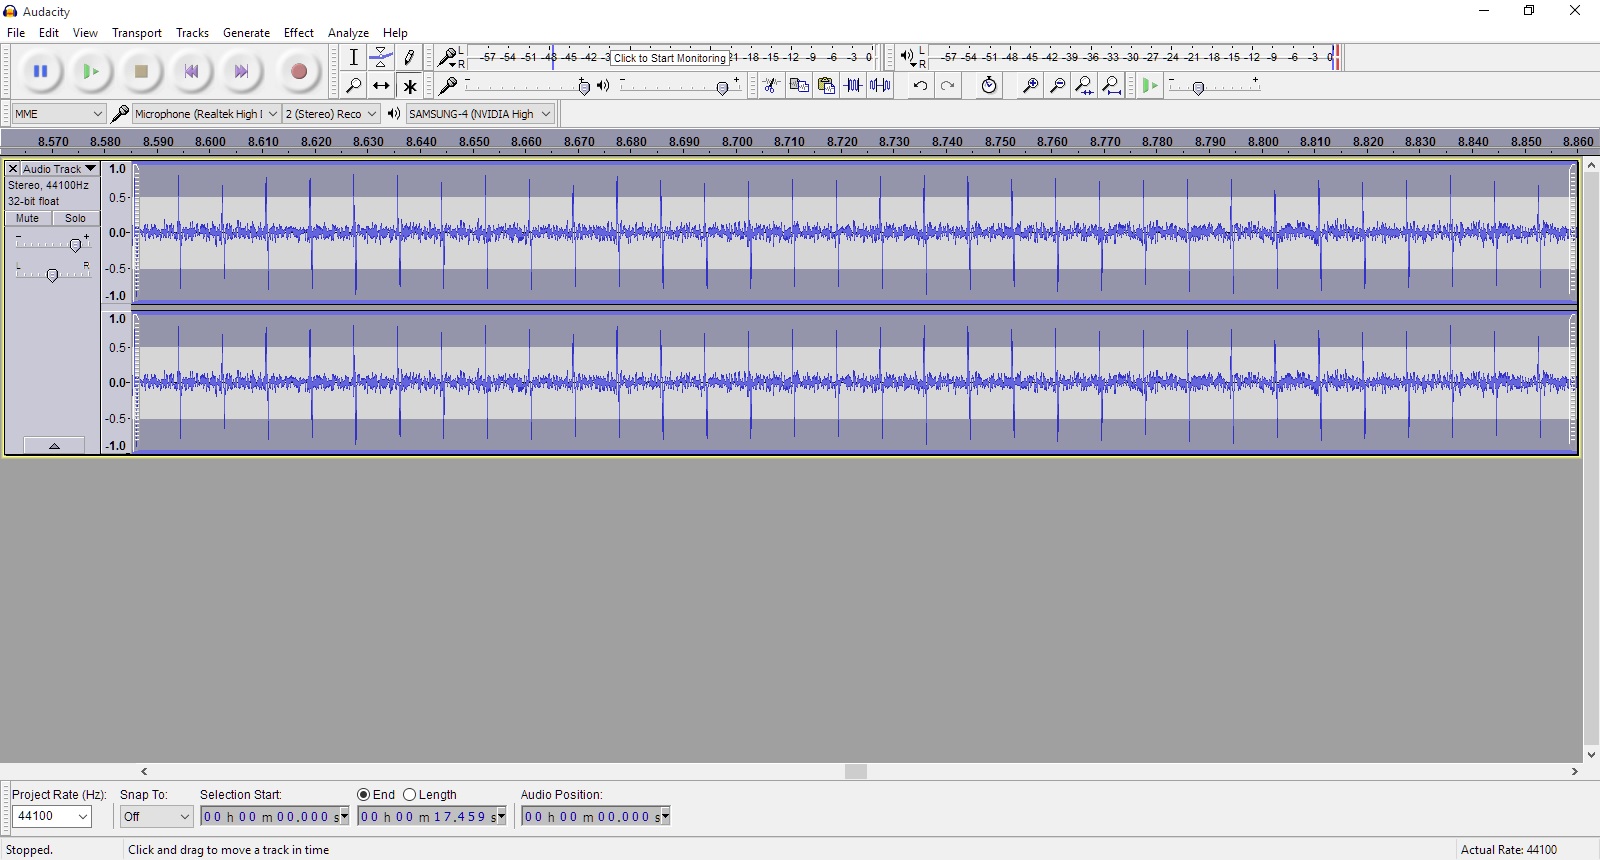Viewport: 1600px width, 860px height.
Task: Click the Fit Project zoom icon
Action: (x=1112, y=86)
